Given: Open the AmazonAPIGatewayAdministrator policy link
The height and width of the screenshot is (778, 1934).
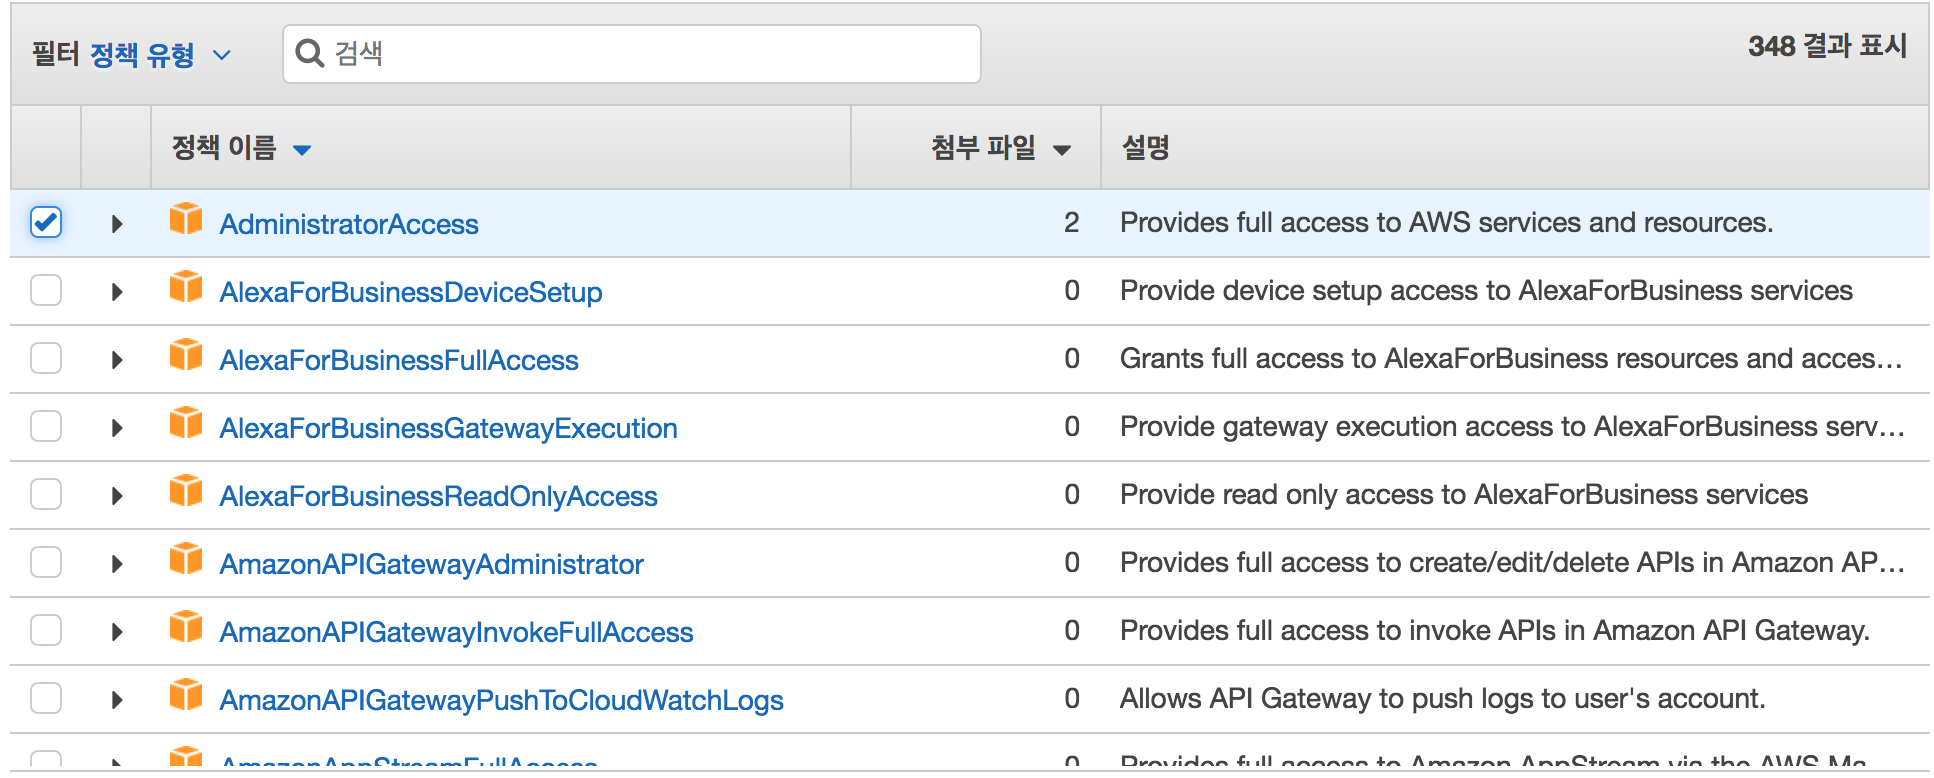Looking at the screenshot, I should (432, 564).
